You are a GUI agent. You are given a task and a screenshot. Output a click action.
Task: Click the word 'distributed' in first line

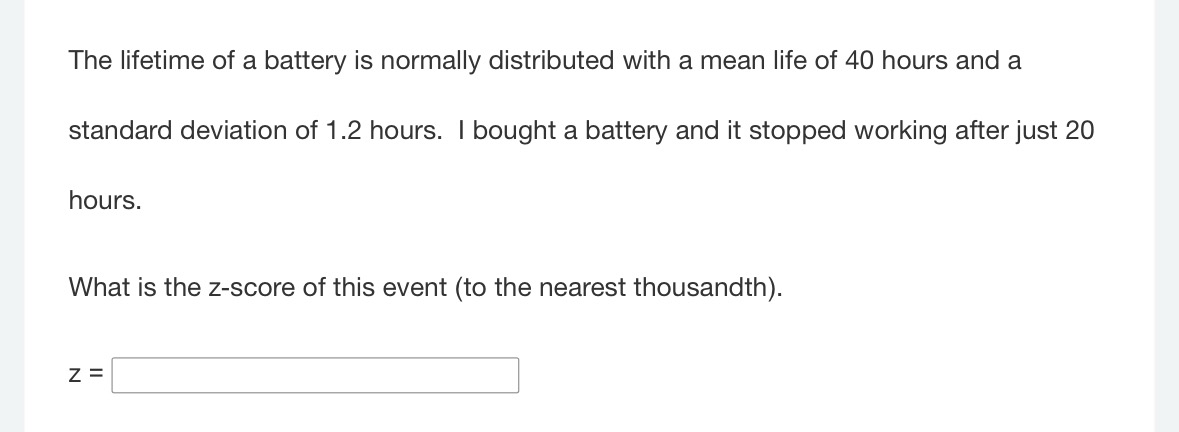[551, 60]
